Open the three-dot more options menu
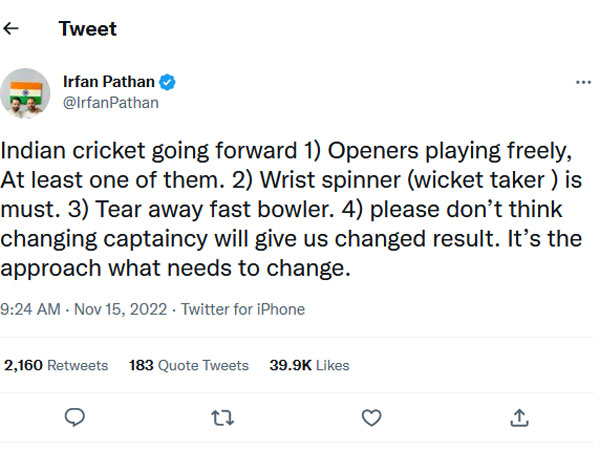 (584, 82)
